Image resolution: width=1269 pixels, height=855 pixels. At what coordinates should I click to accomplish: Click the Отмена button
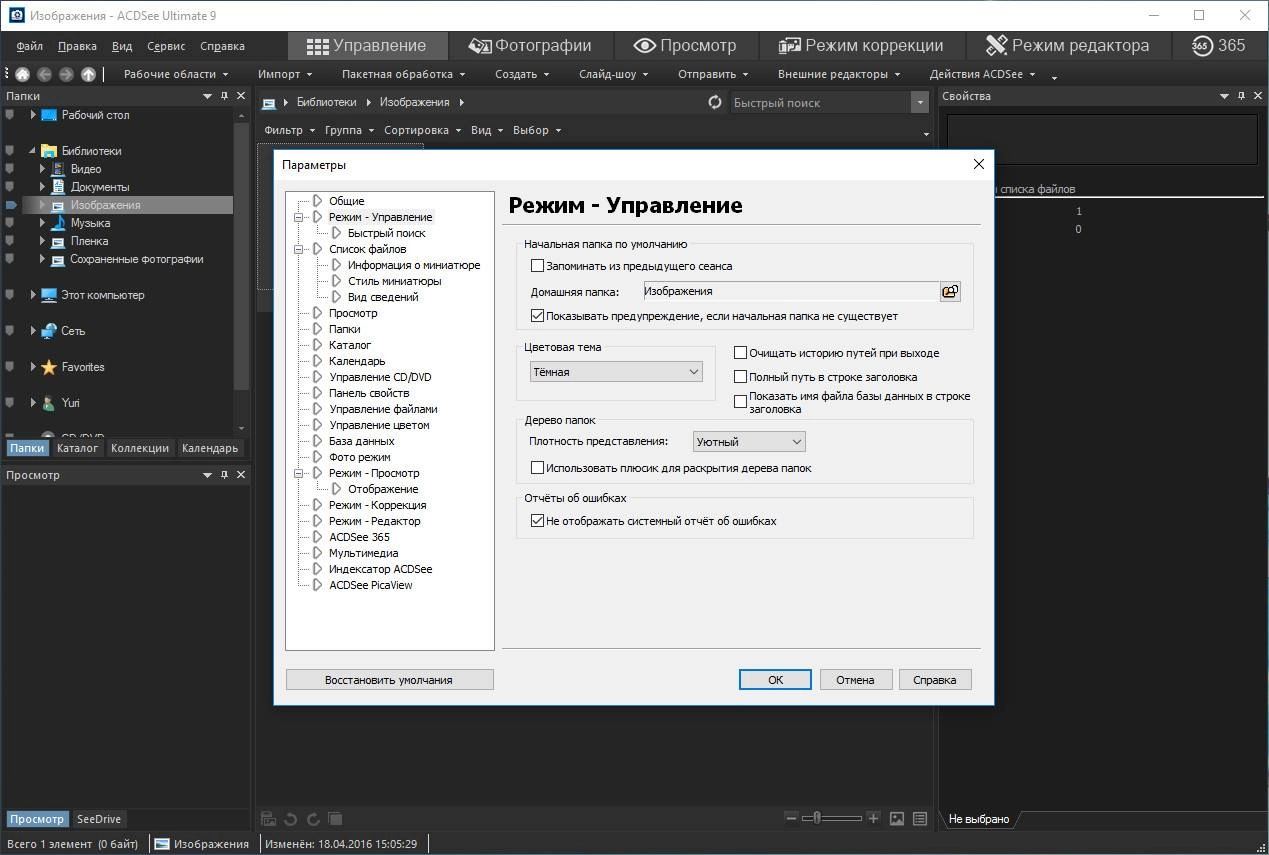[855, 680]
